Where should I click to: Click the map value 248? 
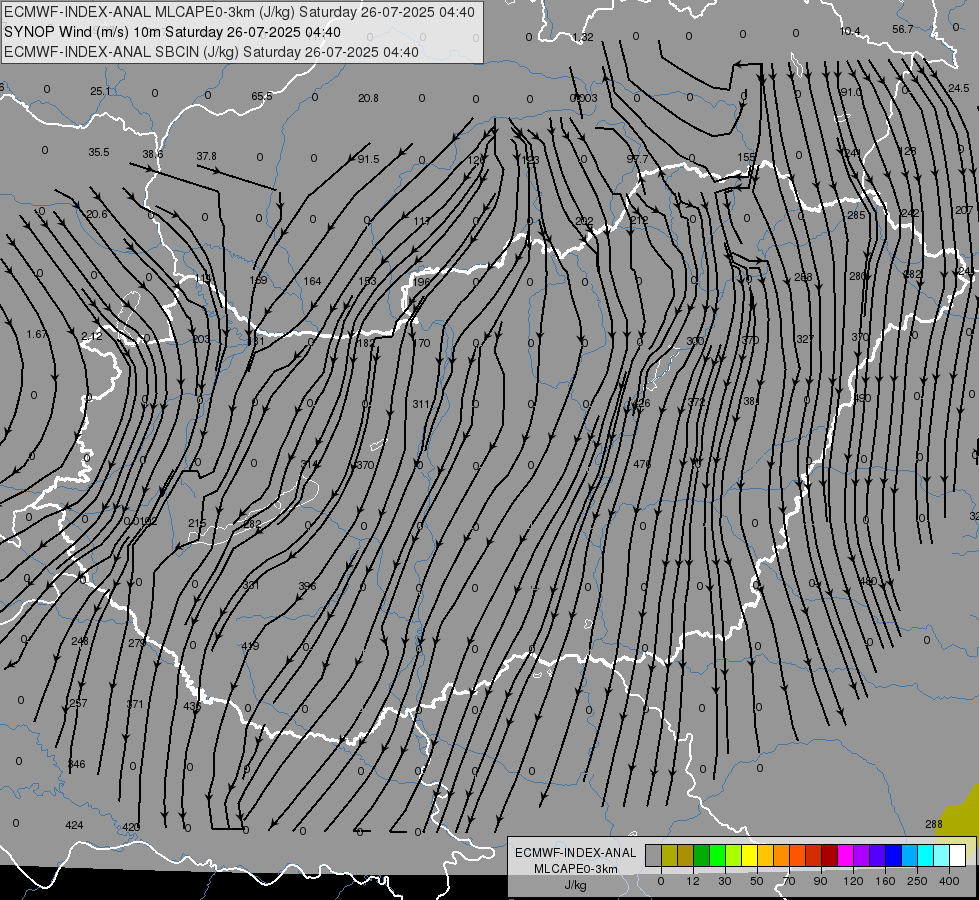(x=80, y=641)
